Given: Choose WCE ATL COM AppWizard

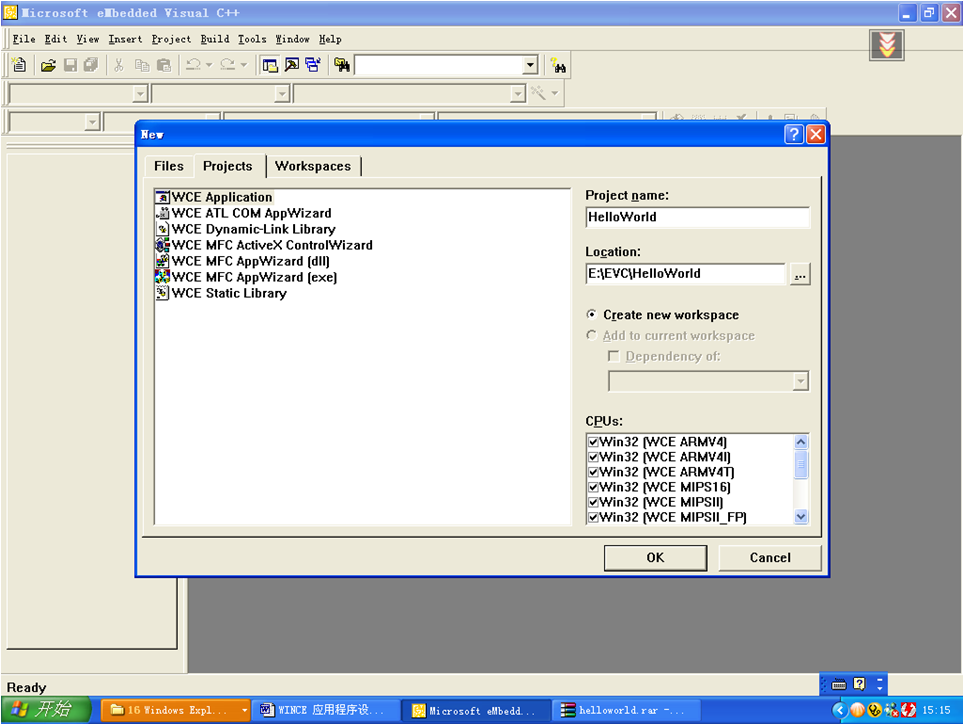Looking at the screenshot, I should pos(251,213).
